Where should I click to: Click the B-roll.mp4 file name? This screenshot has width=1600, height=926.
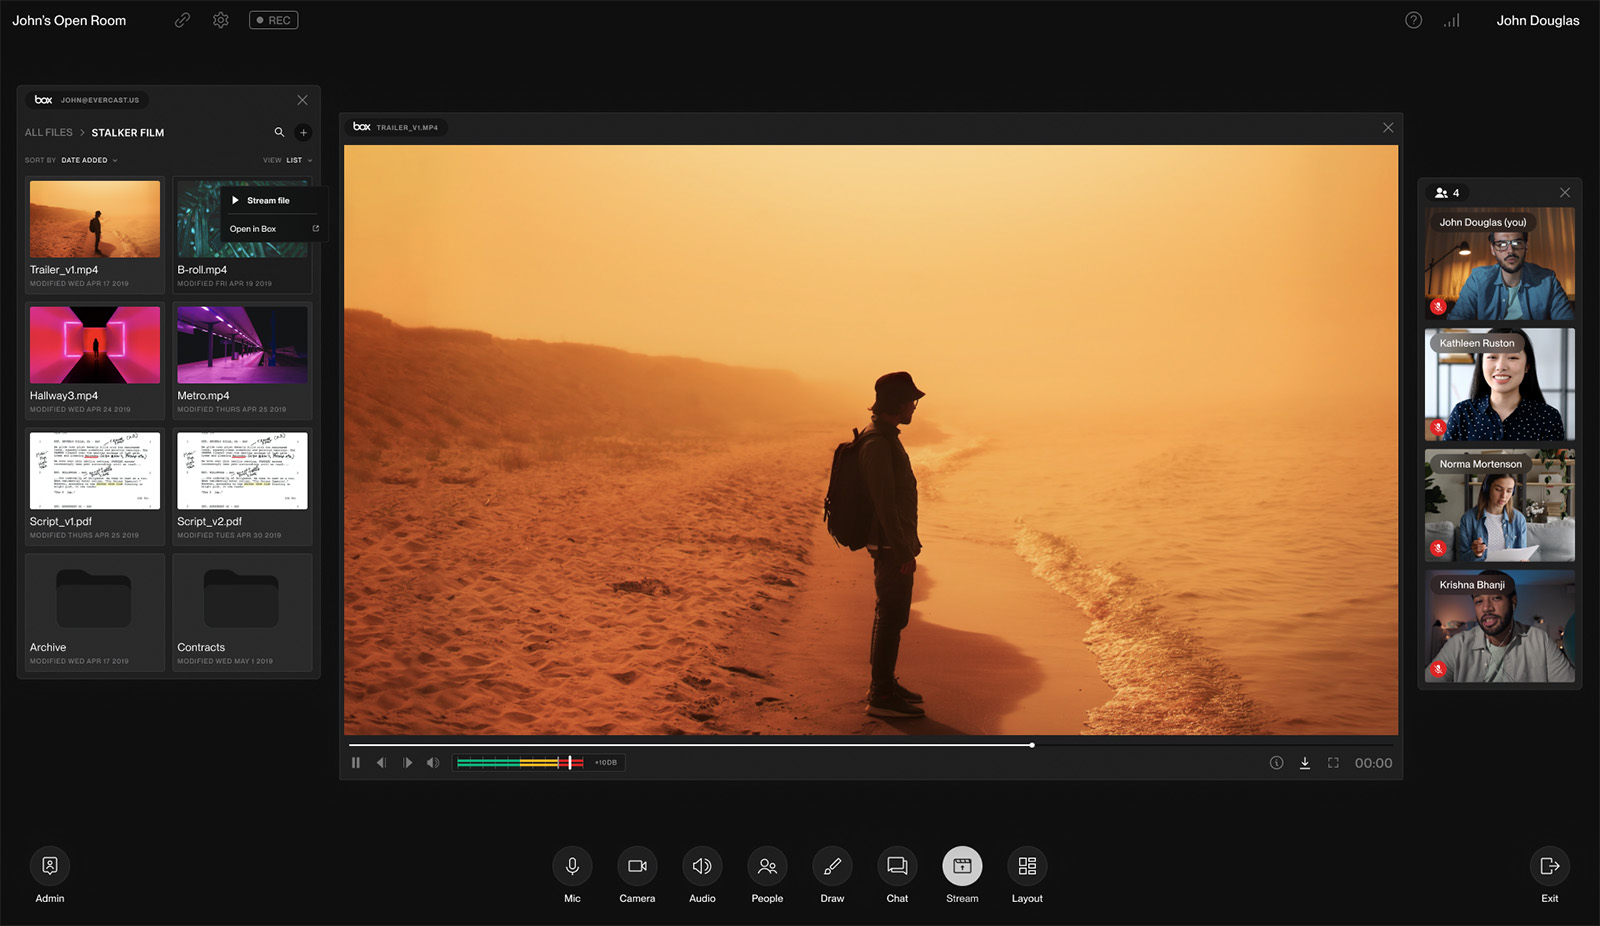click(x=202, y=270)
